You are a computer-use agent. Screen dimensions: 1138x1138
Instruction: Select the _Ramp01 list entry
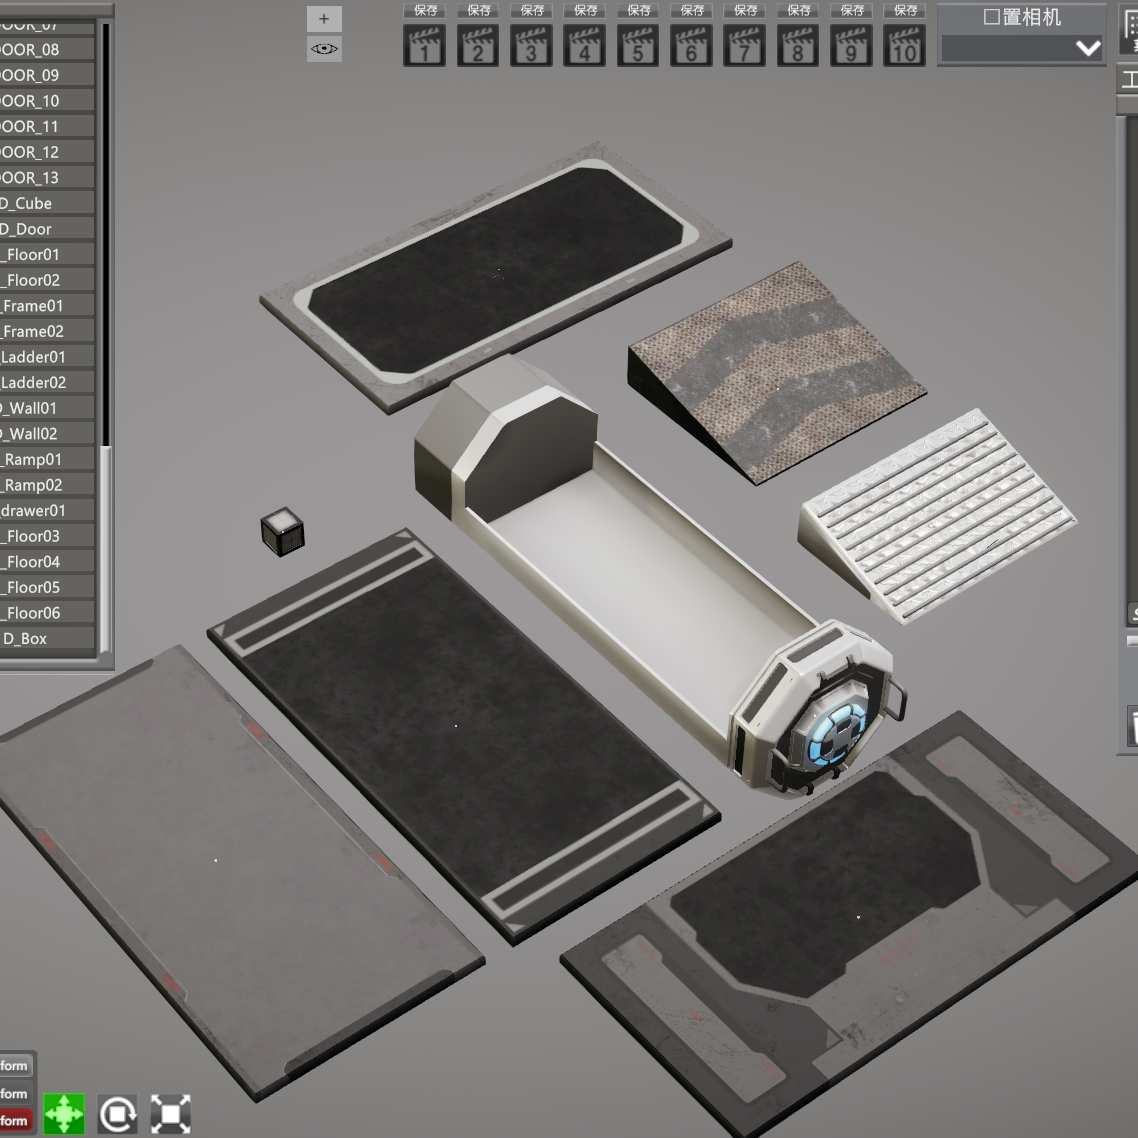[47, 459]
